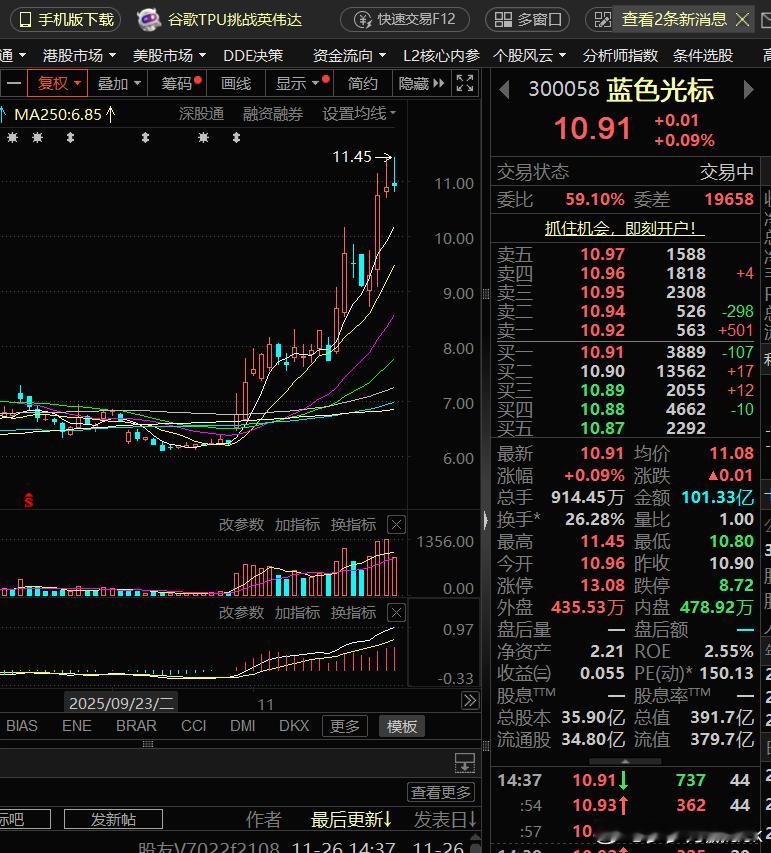Click the MA250:6.85 moving average label
Image resolution: width=771 pixels, height=853 pixels.
coord(64,114)
